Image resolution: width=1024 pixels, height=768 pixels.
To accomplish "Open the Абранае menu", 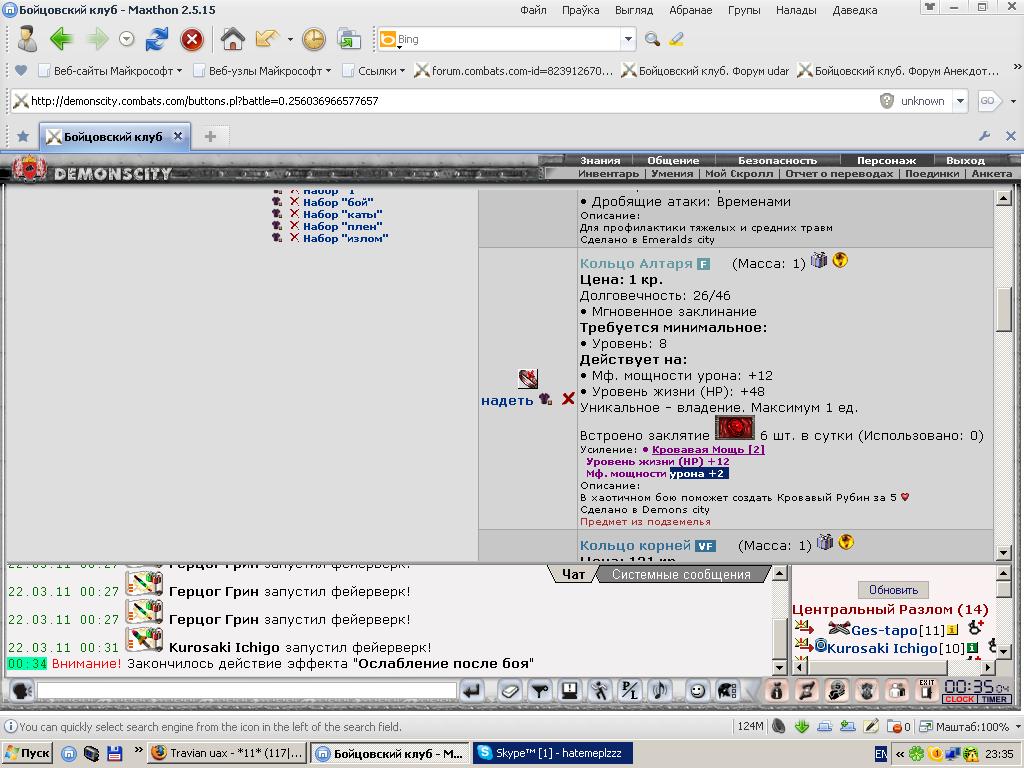I will tap(690, 10).
